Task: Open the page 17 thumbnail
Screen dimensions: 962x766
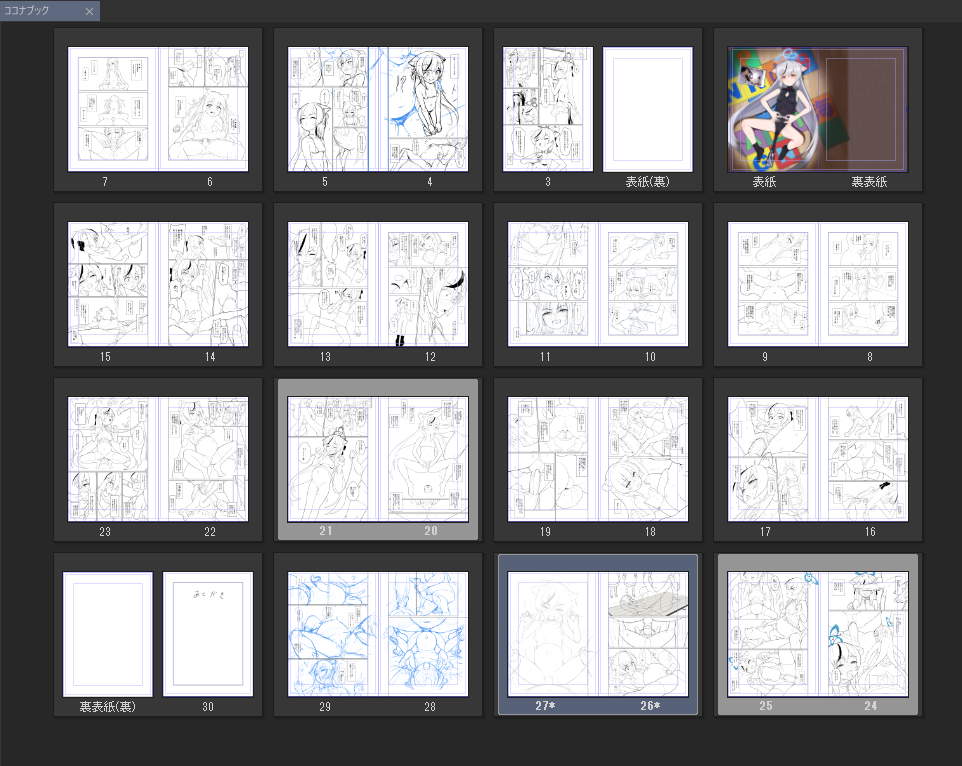Action: [772, 459]
